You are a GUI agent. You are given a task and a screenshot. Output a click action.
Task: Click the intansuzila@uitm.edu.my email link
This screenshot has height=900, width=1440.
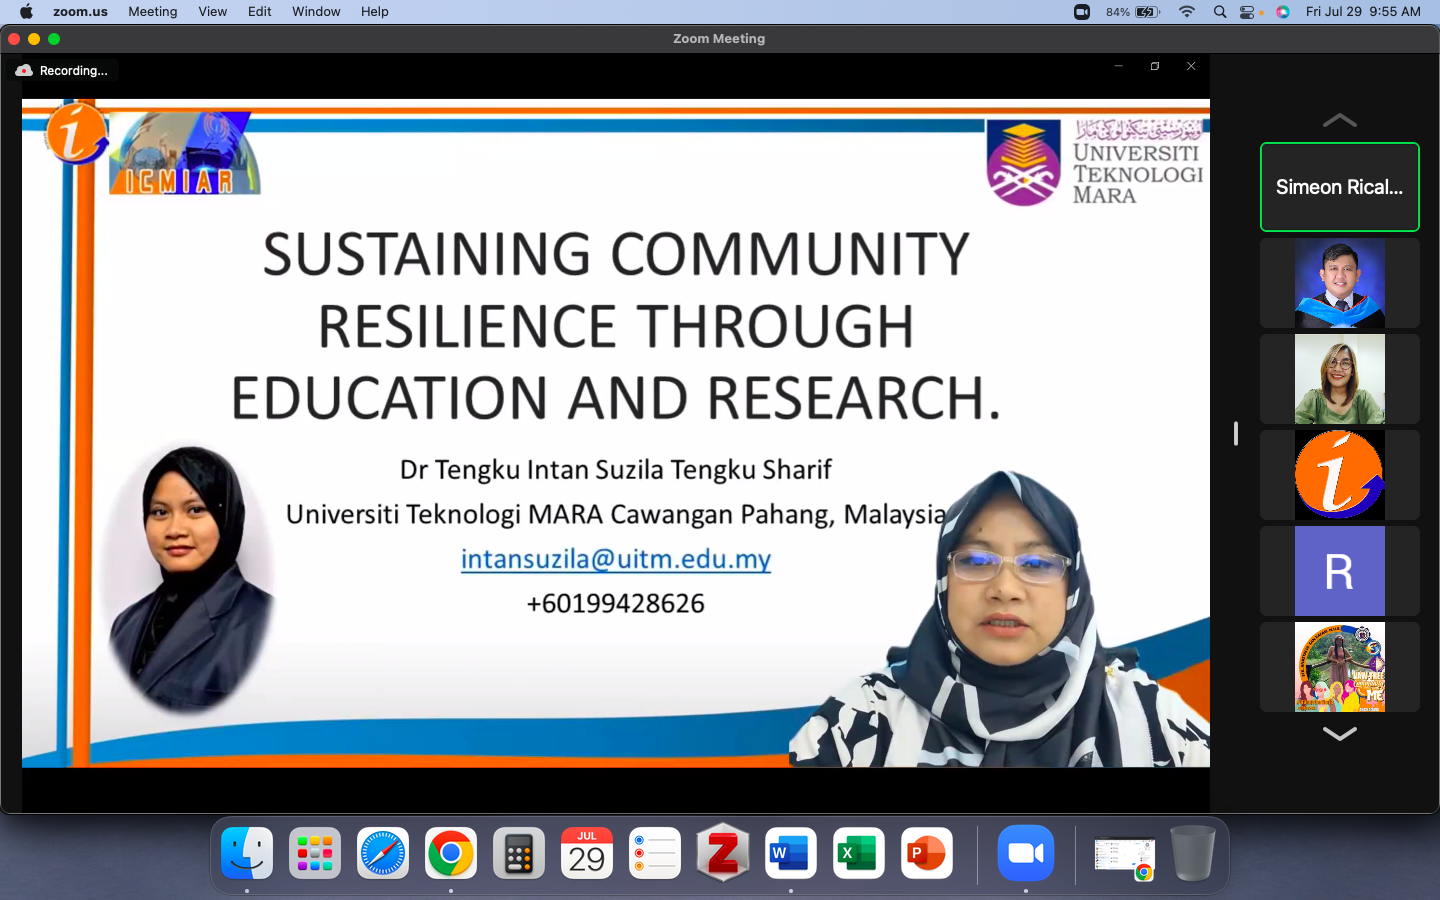pyautogui.click(x=615, y=559)
